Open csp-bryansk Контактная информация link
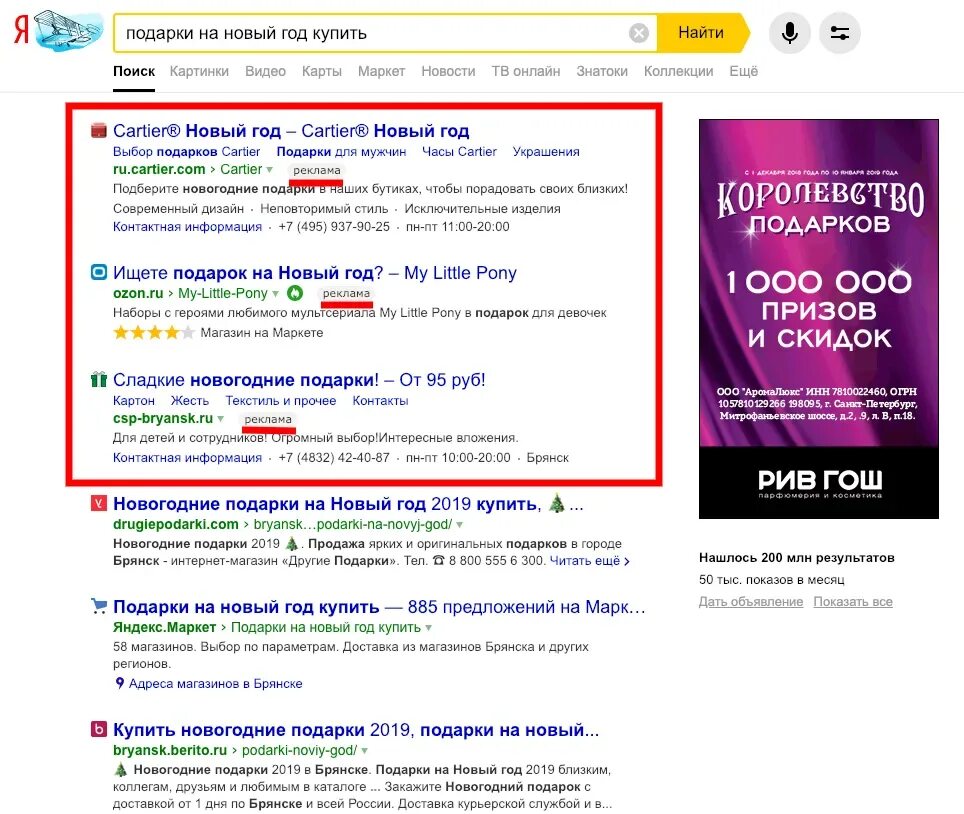The height and width of the screenshot is (814, 964). (188, 457)
